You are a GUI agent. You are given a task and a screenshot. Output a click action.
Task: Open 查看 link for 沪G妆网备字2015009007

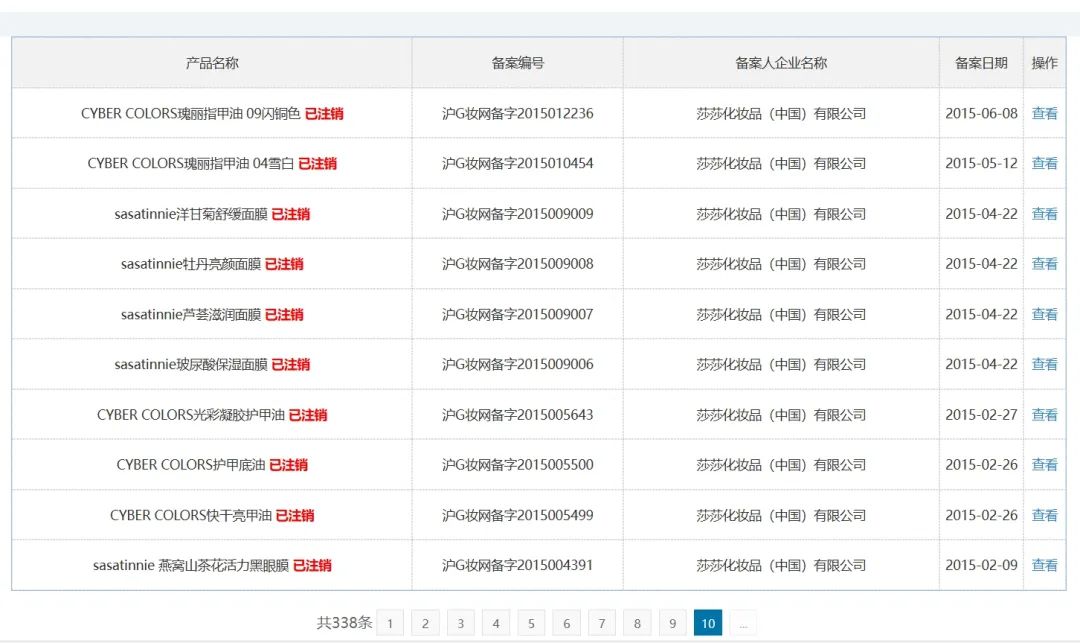coord(1044,314)
